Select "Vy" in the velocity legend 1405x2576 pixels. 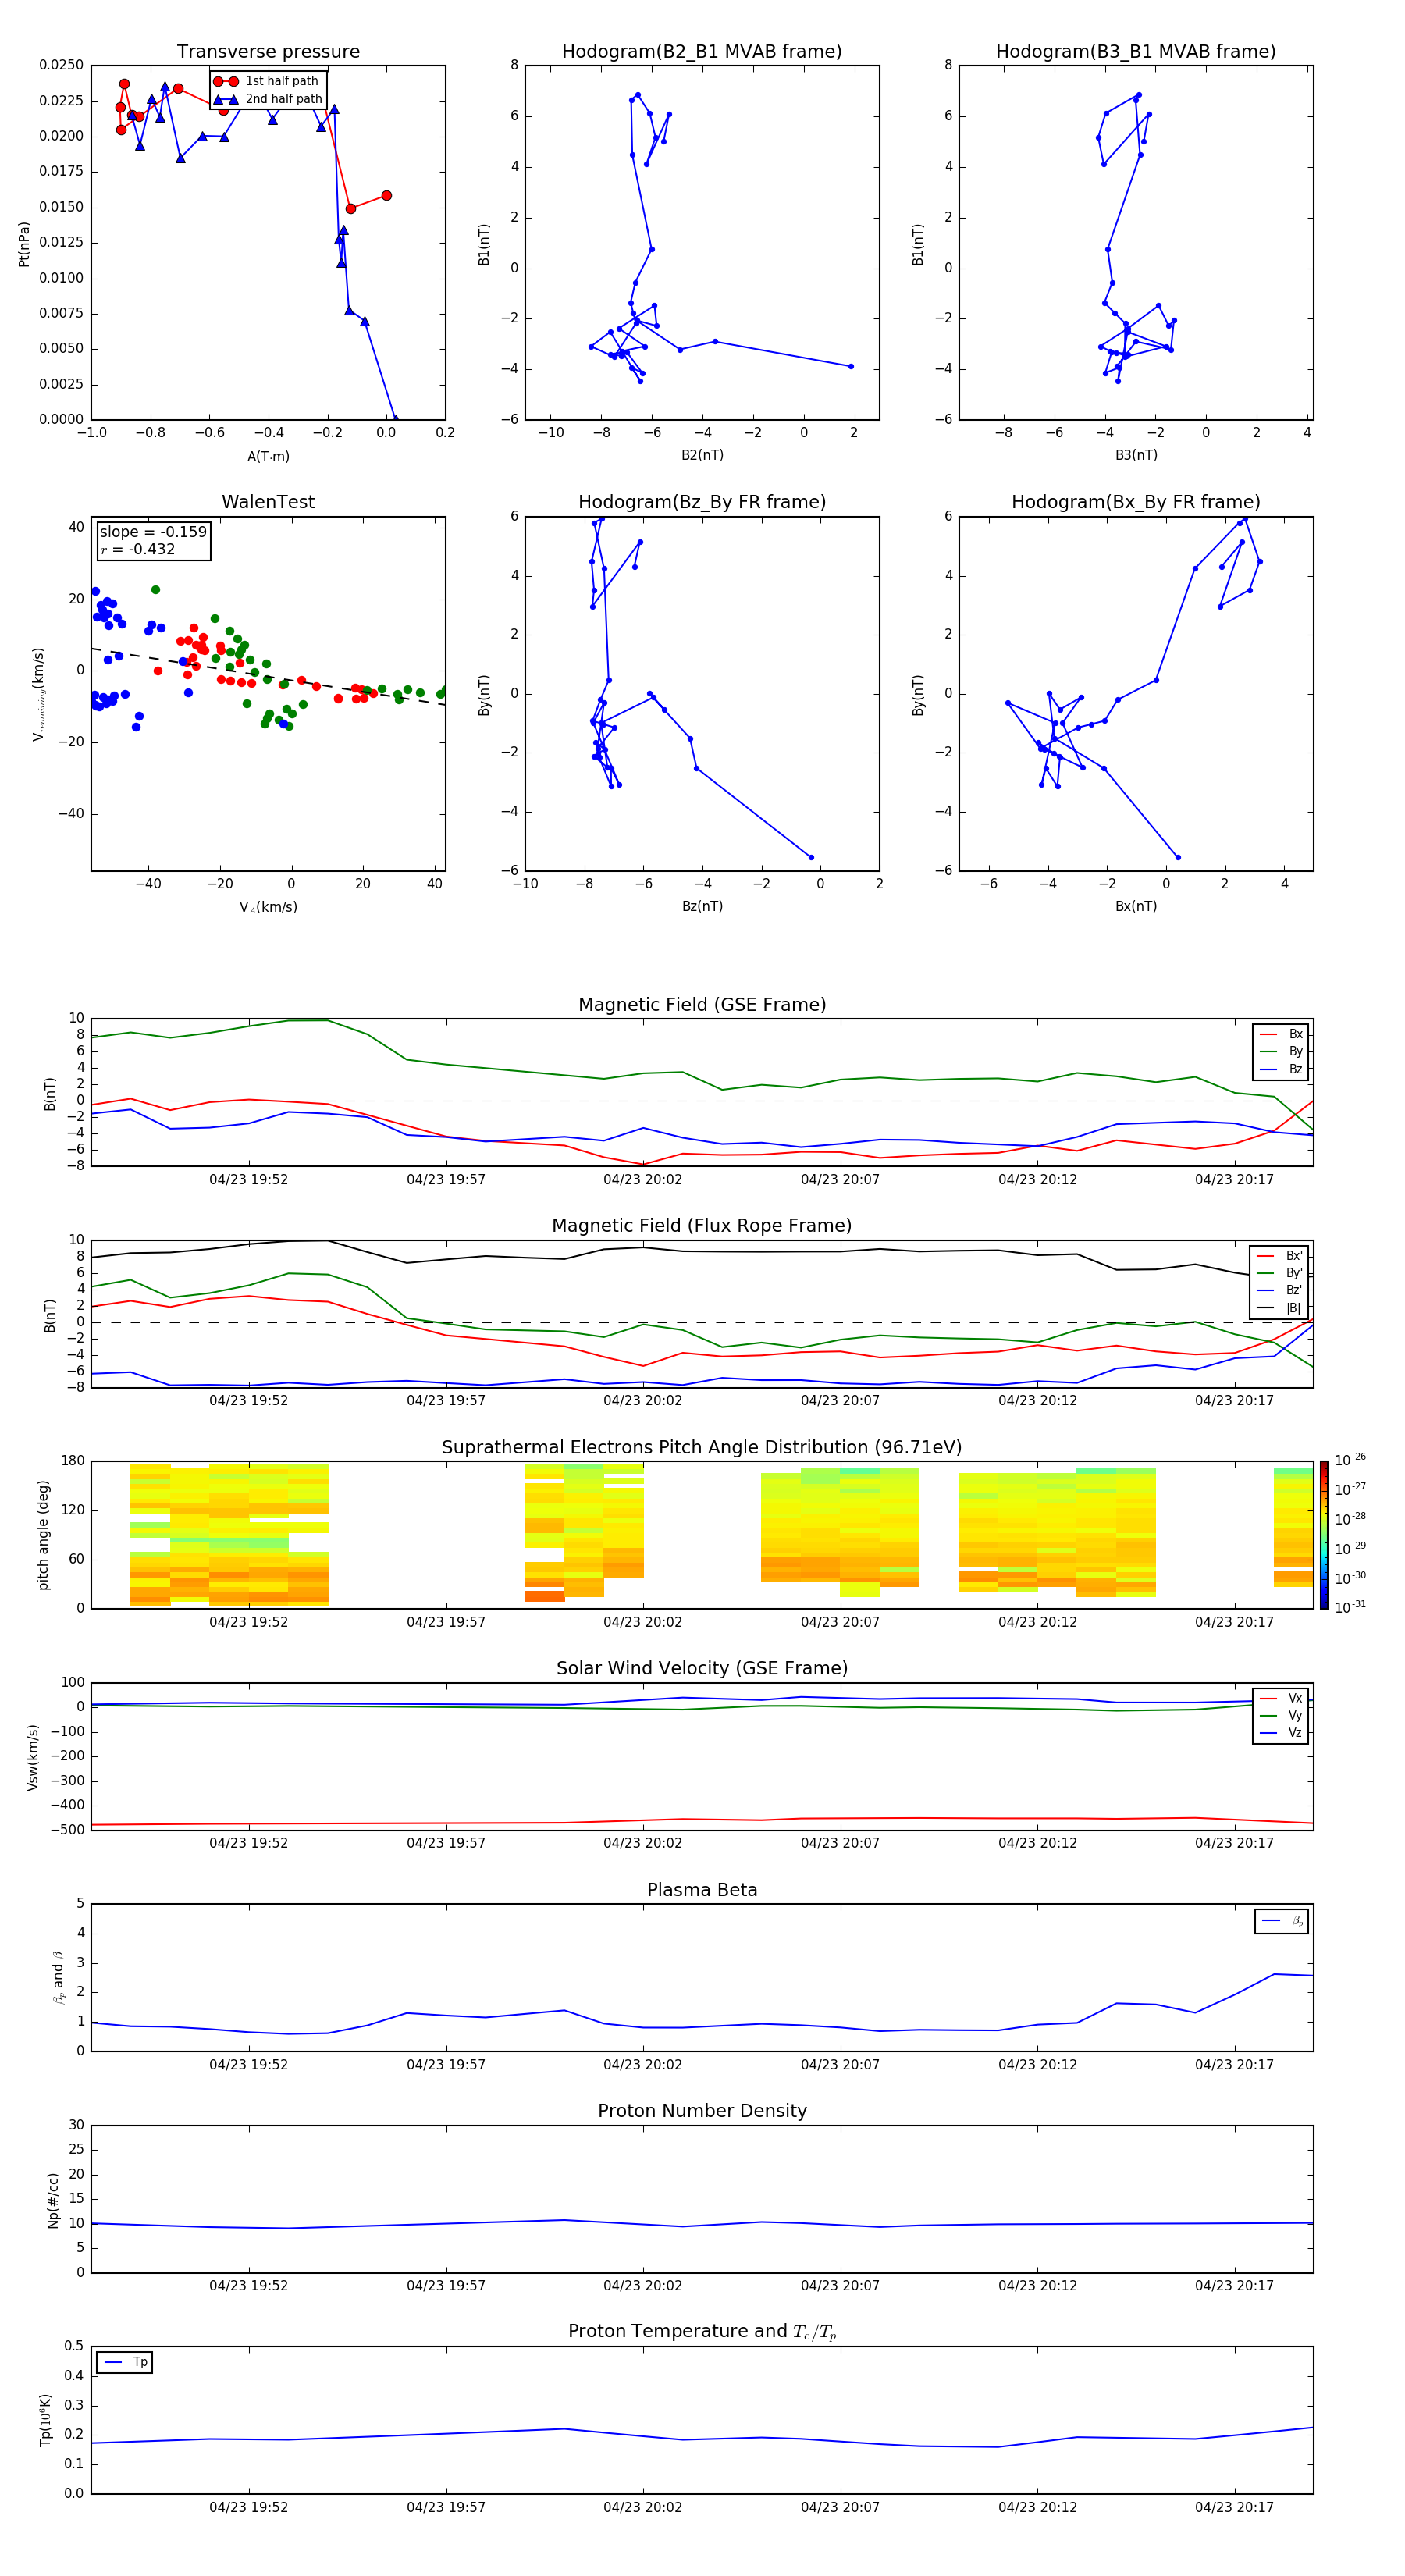1281,1715
